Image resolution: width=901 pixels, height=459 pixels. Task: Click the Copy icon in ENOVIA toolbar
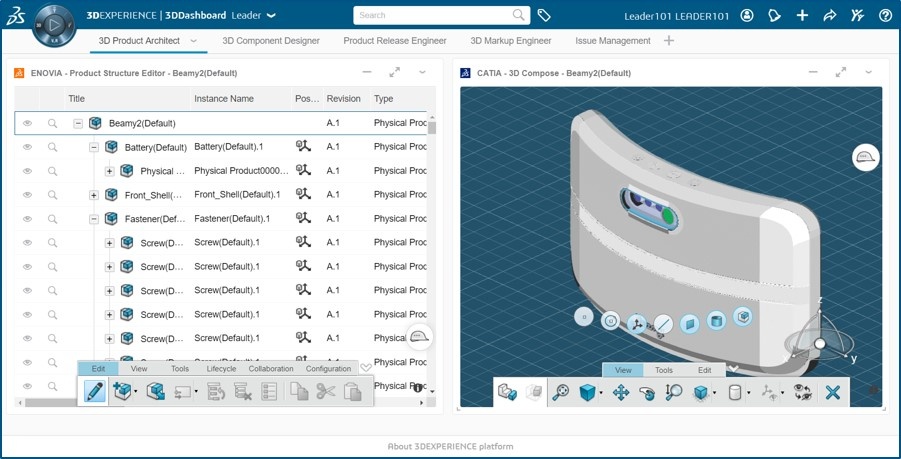299,391
